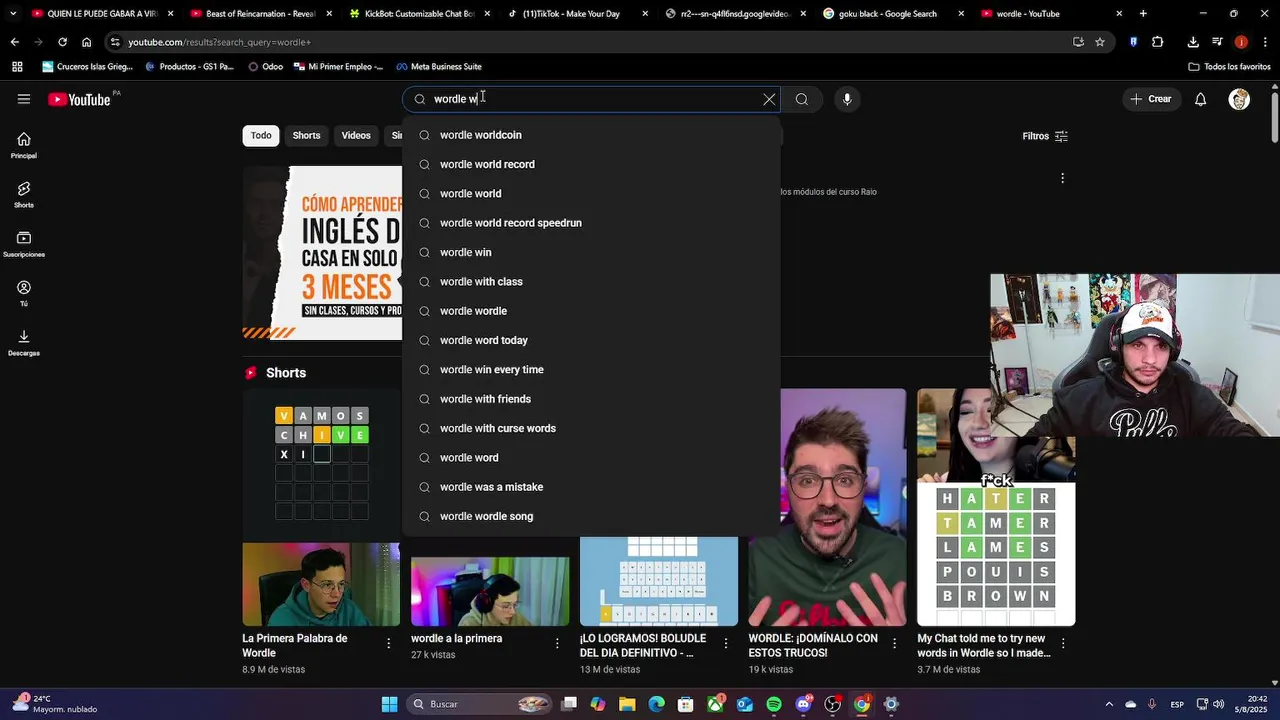1280x720 pixels.
Task: Open La Primera Palabra de Wordle title
Action: (295, 646)
